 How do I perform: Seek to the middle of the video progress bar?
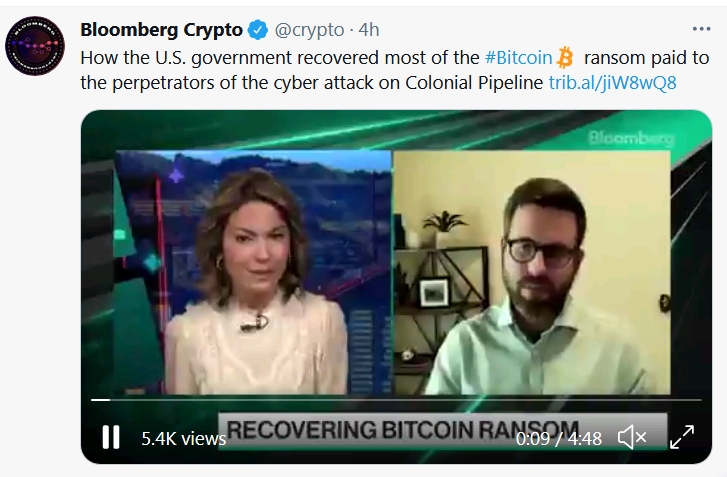396,399
